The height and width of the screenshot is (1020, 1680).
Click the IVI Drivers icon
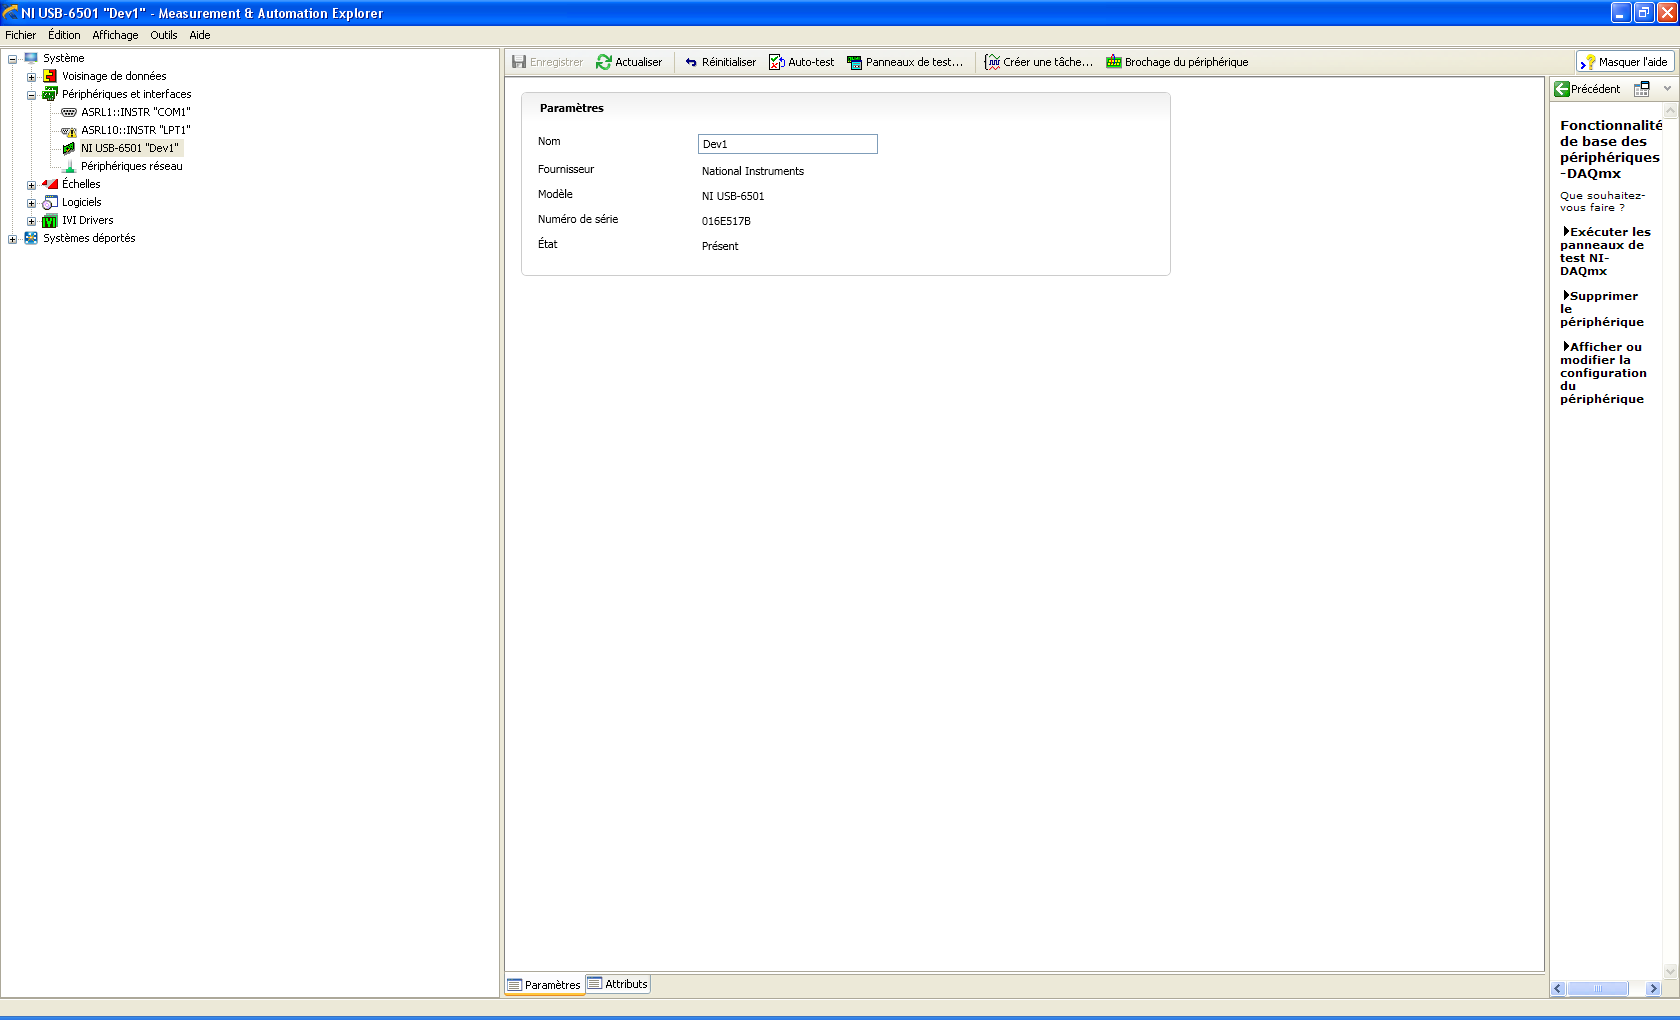(50, 220)
